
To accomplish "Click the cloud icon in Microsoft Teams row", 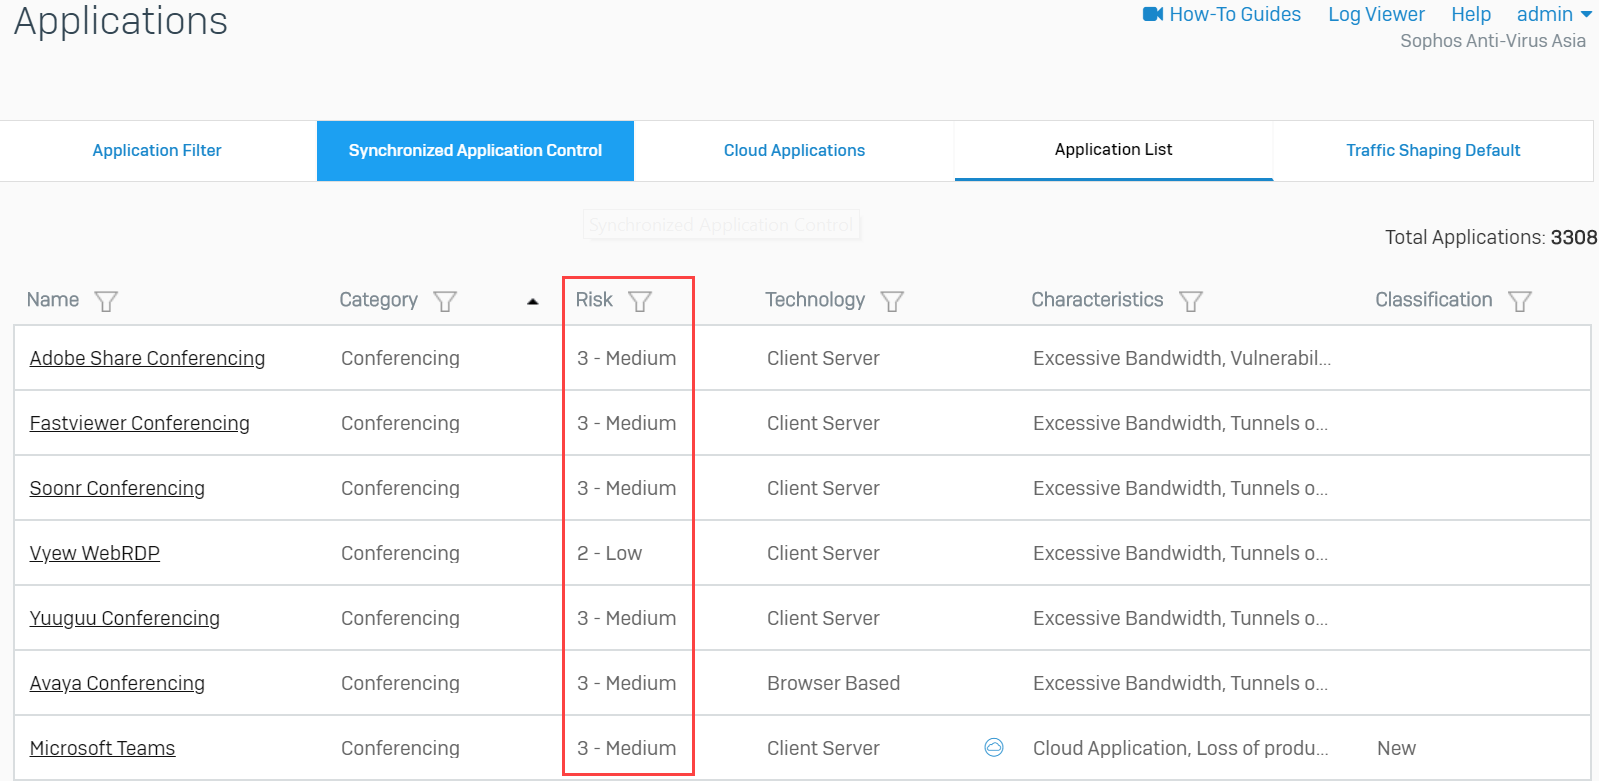I will 993,747.
